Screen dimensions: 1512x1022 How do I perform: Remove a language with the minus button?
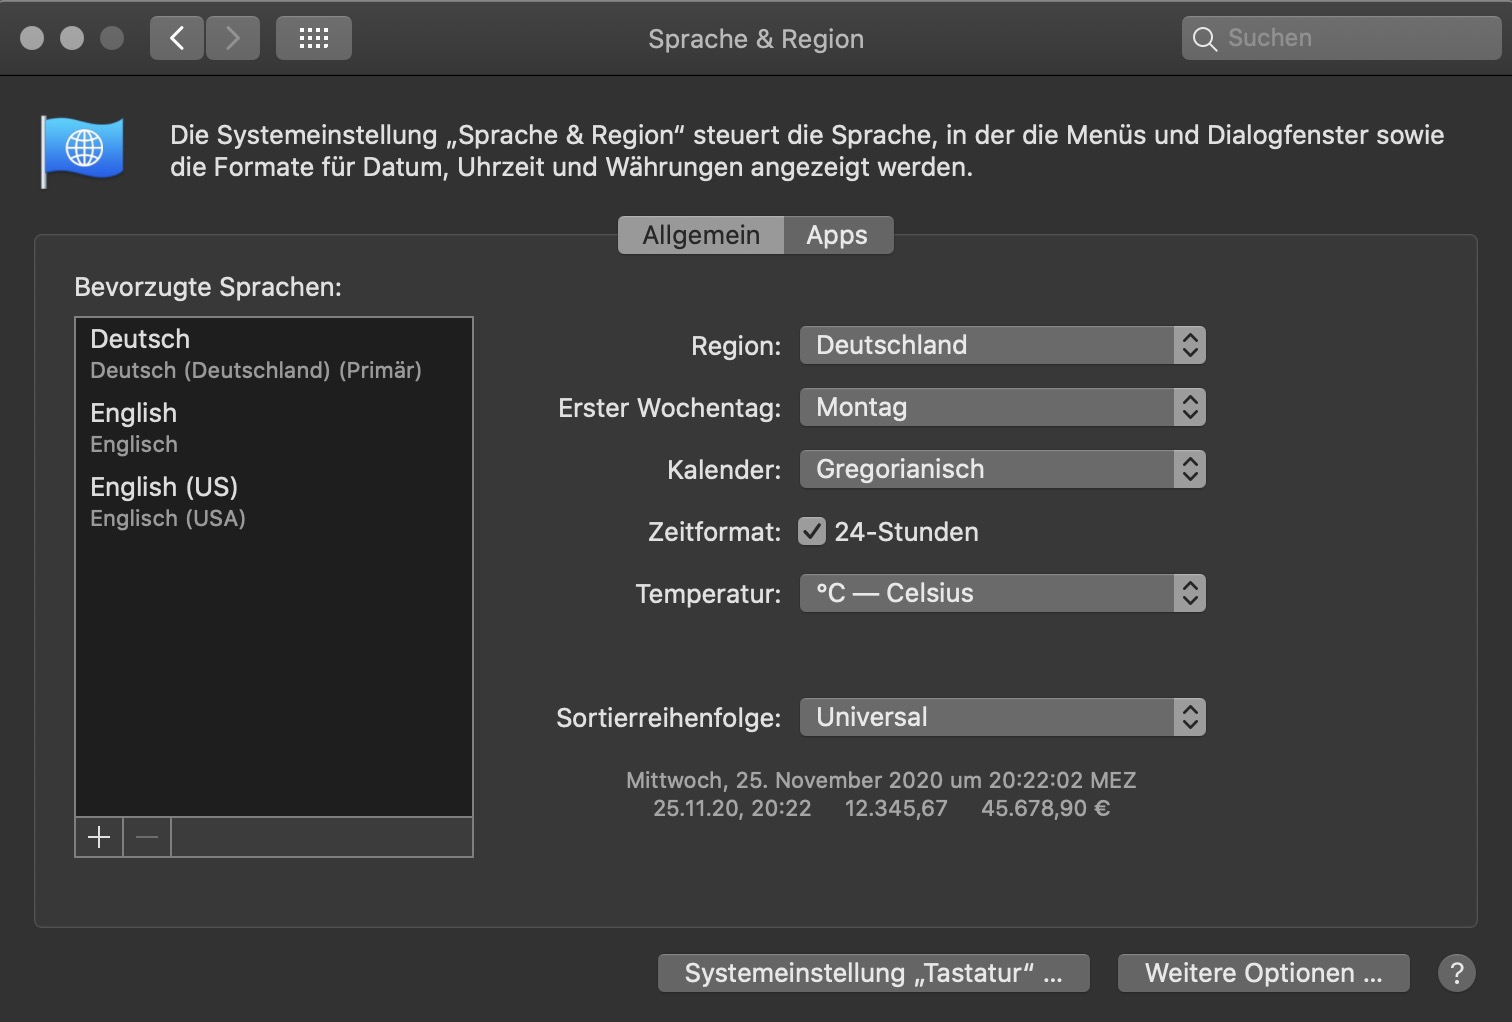tap(147, 837)
